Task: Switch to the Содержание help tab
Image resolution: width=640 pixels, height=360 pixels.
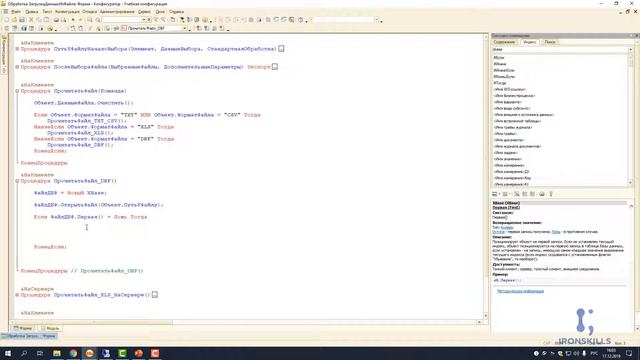Action: point(504,42)
